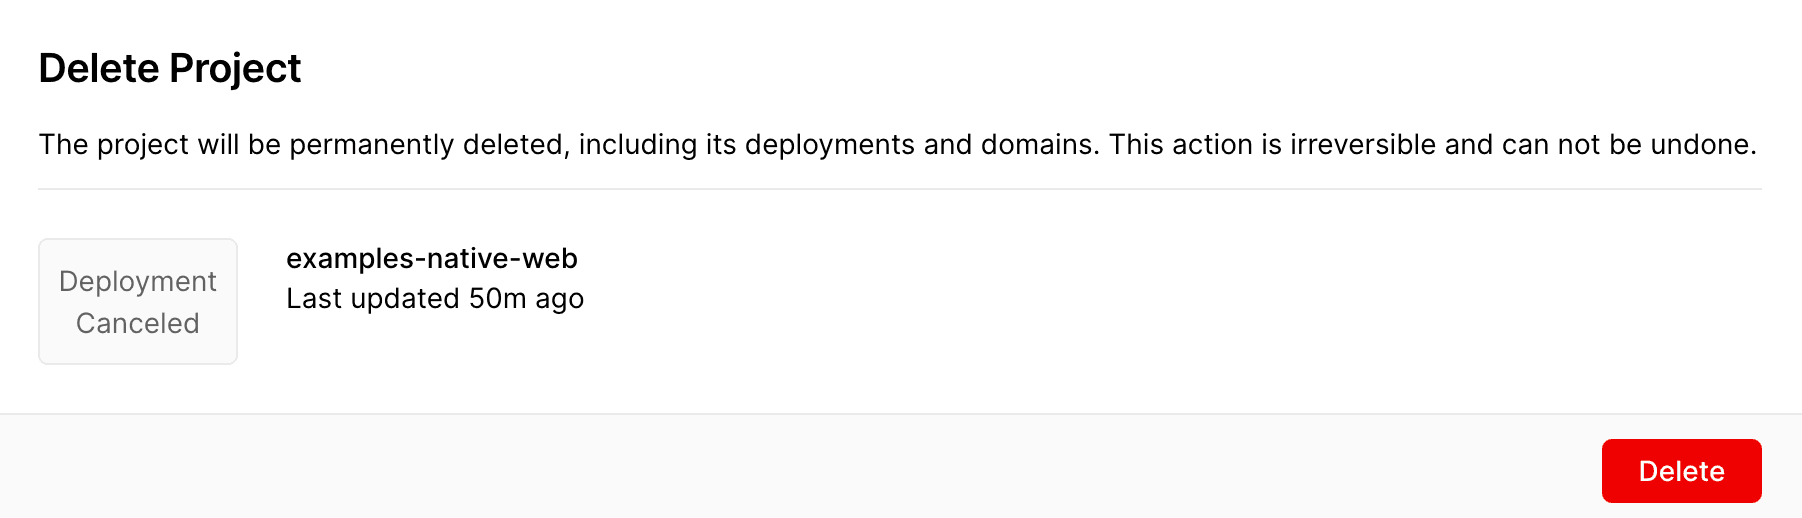The image size is (1802, 518).
Task: Click the horizontal divider below the description
Action: [900, 189]
